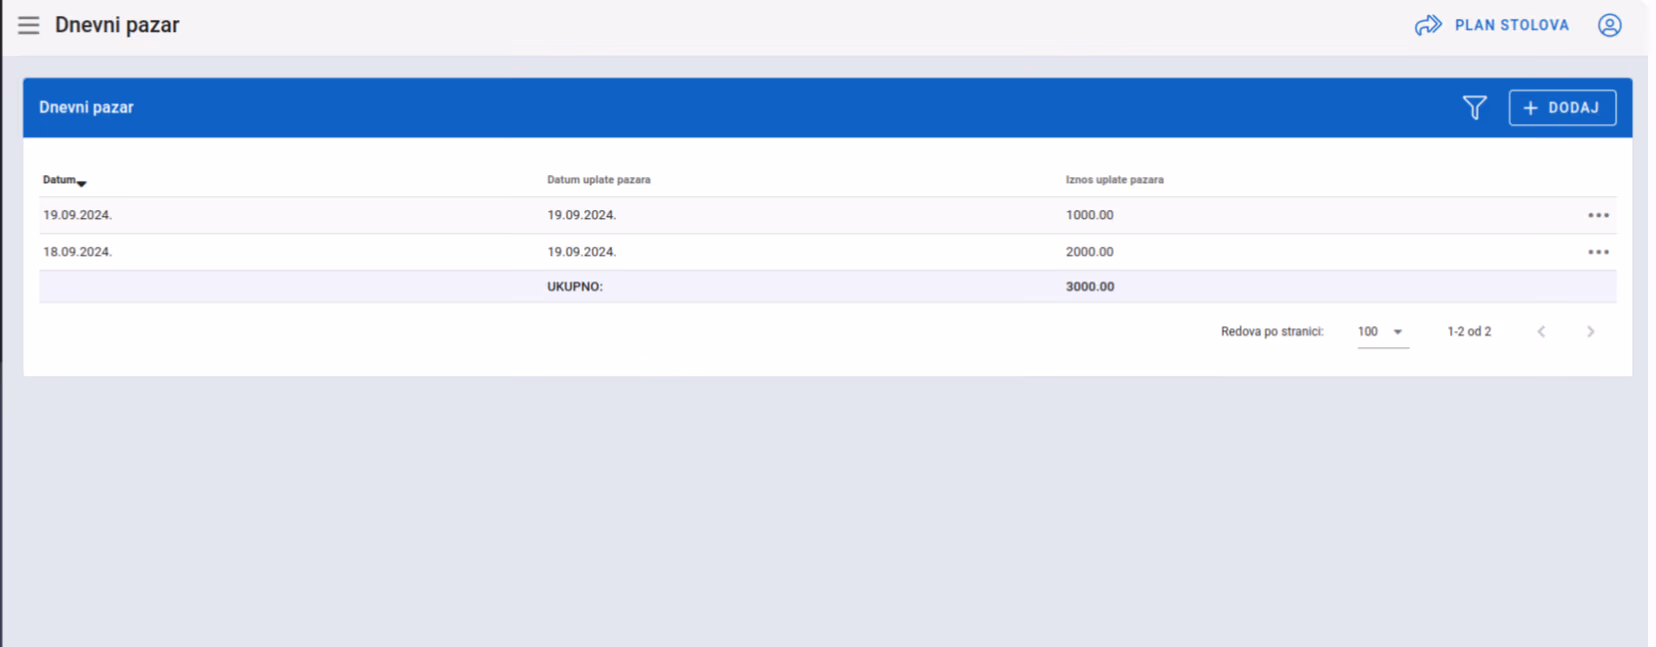1656x647 pixels.
Task: Open the user account profile icon
Action: coord(1609,25)
